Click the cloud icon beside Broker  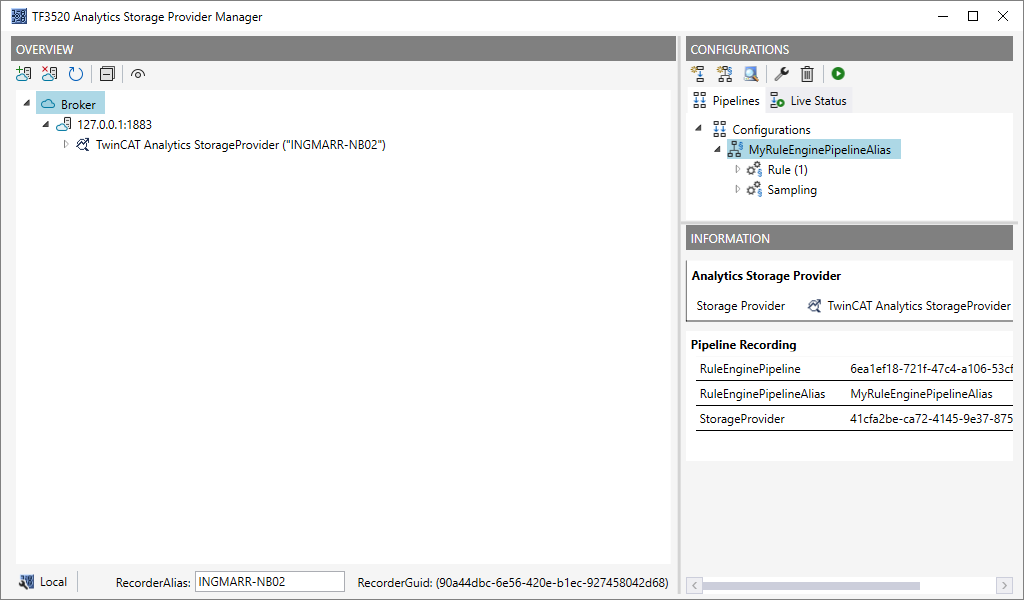click(48, 104)
